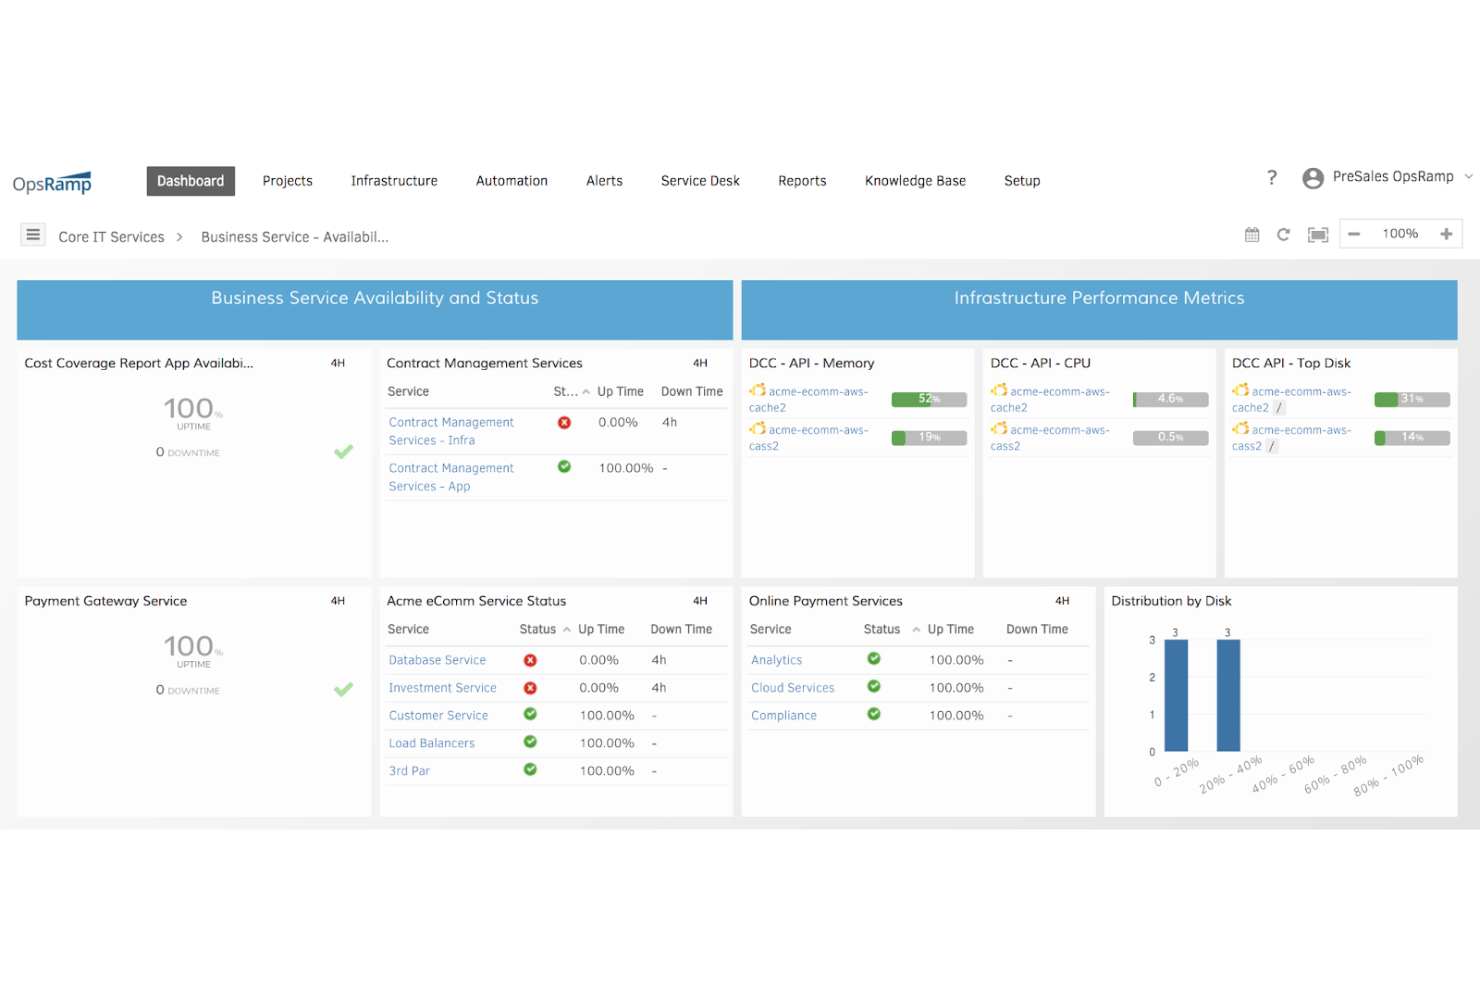Image resolution: width=1480 pixels, height=987 pixels.
Task: Click the user avatar icon
Action: (1313, 177)
